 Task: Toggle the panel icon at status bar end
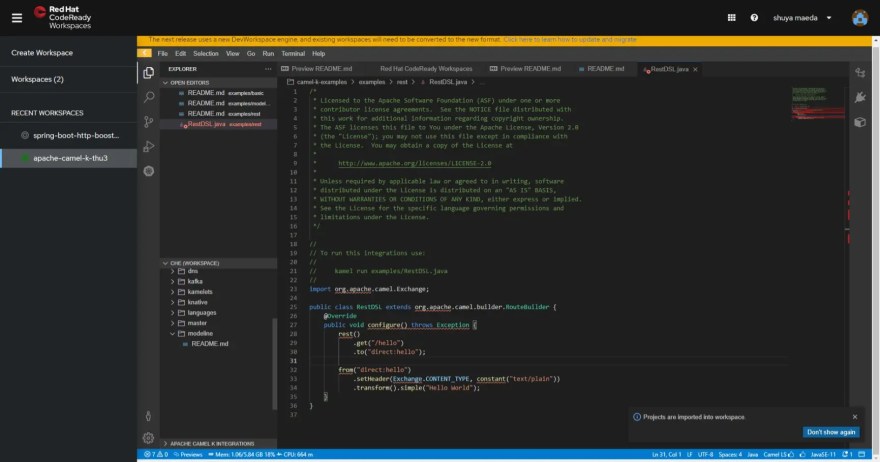[861, 455]
